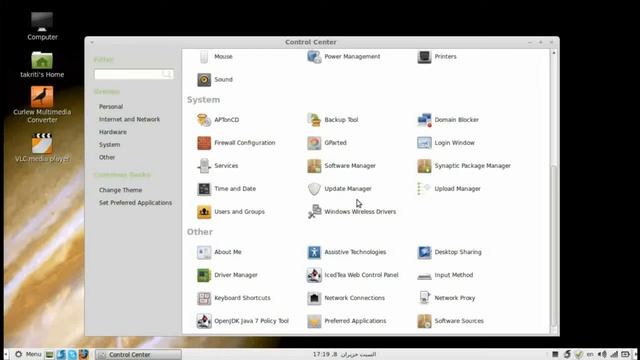Click the volume icon in the system tray
640x360 pixels.
pos(602,354)
